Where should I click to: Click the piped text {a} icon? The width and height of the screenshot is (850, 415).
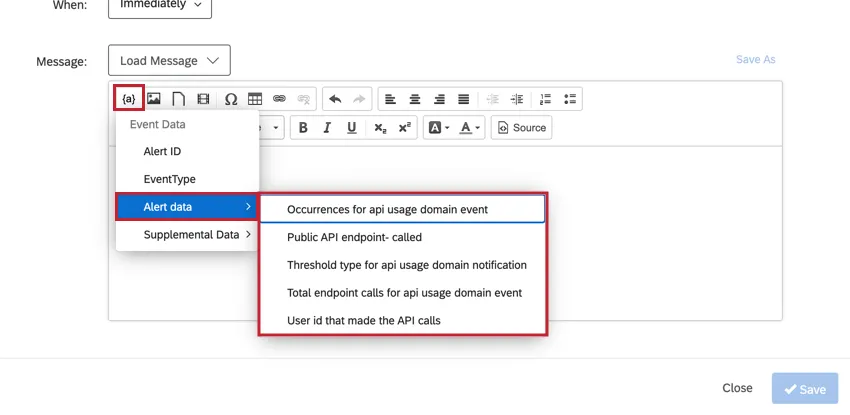(x=128, y=99)
